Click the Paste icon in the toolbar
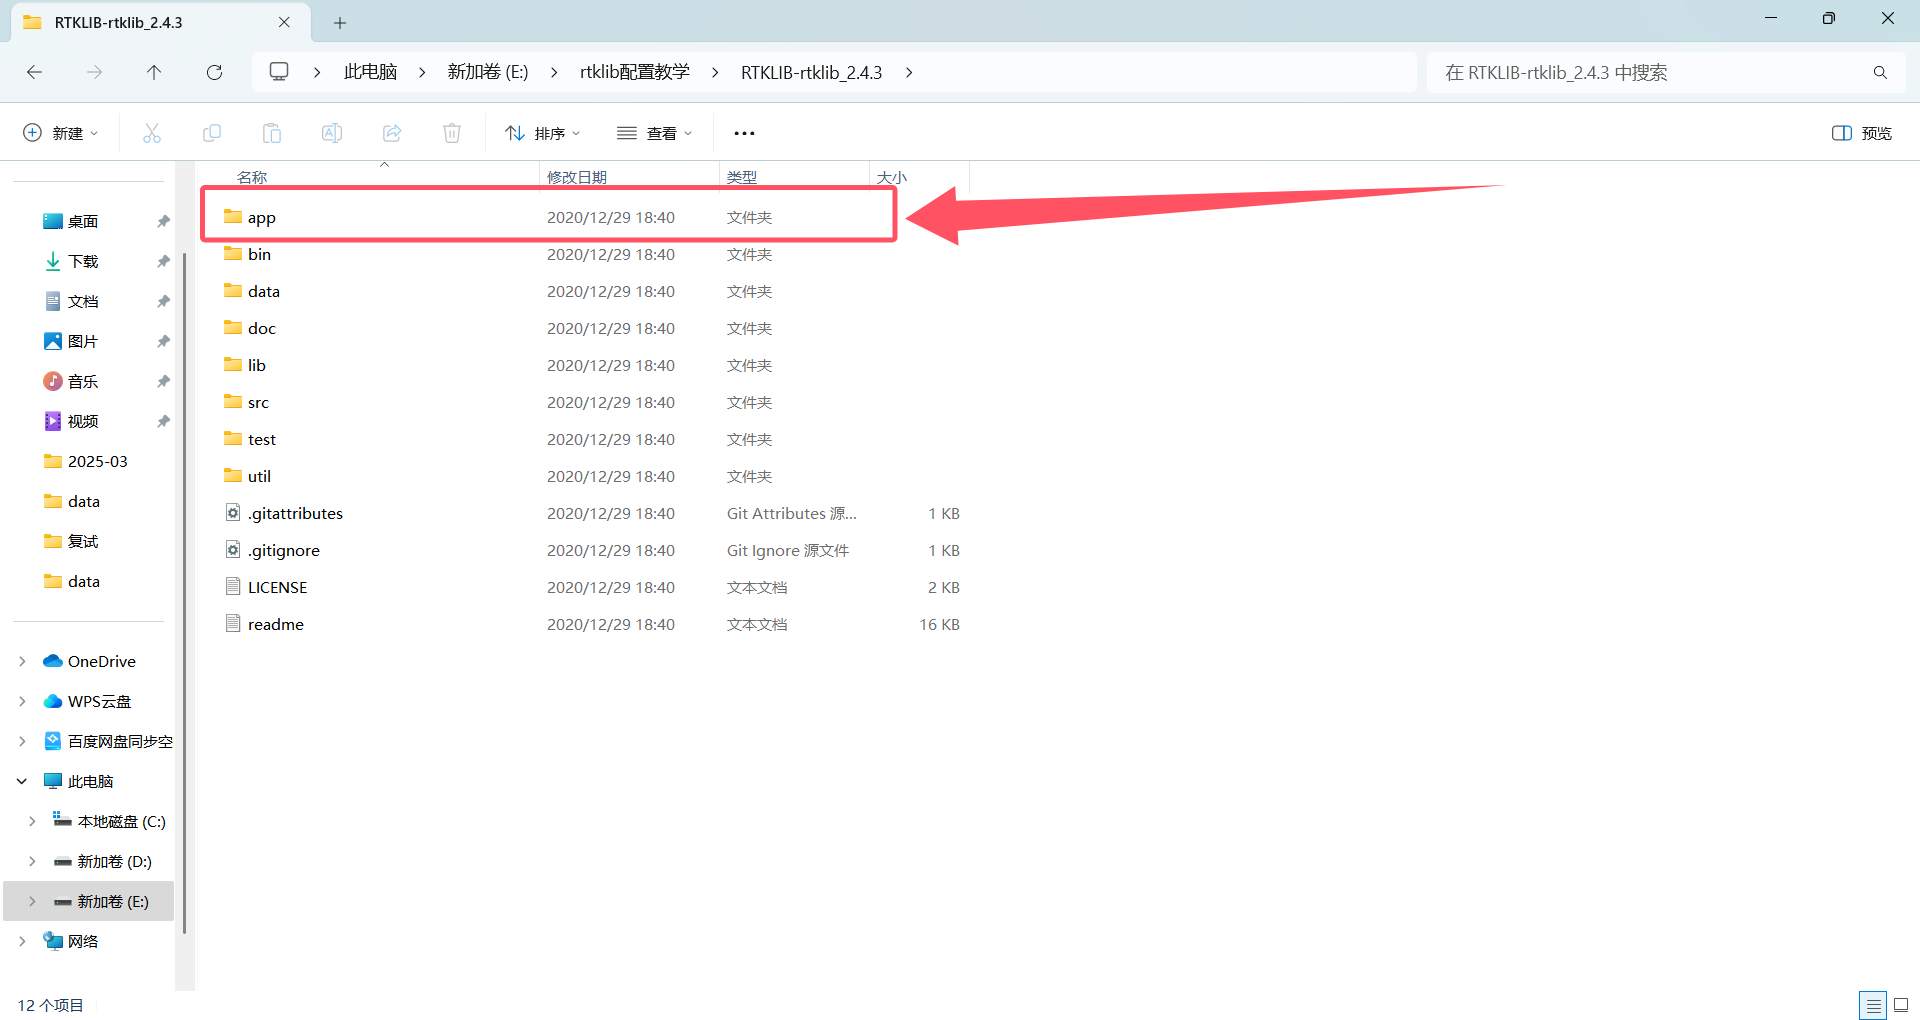 click(271, 132)
